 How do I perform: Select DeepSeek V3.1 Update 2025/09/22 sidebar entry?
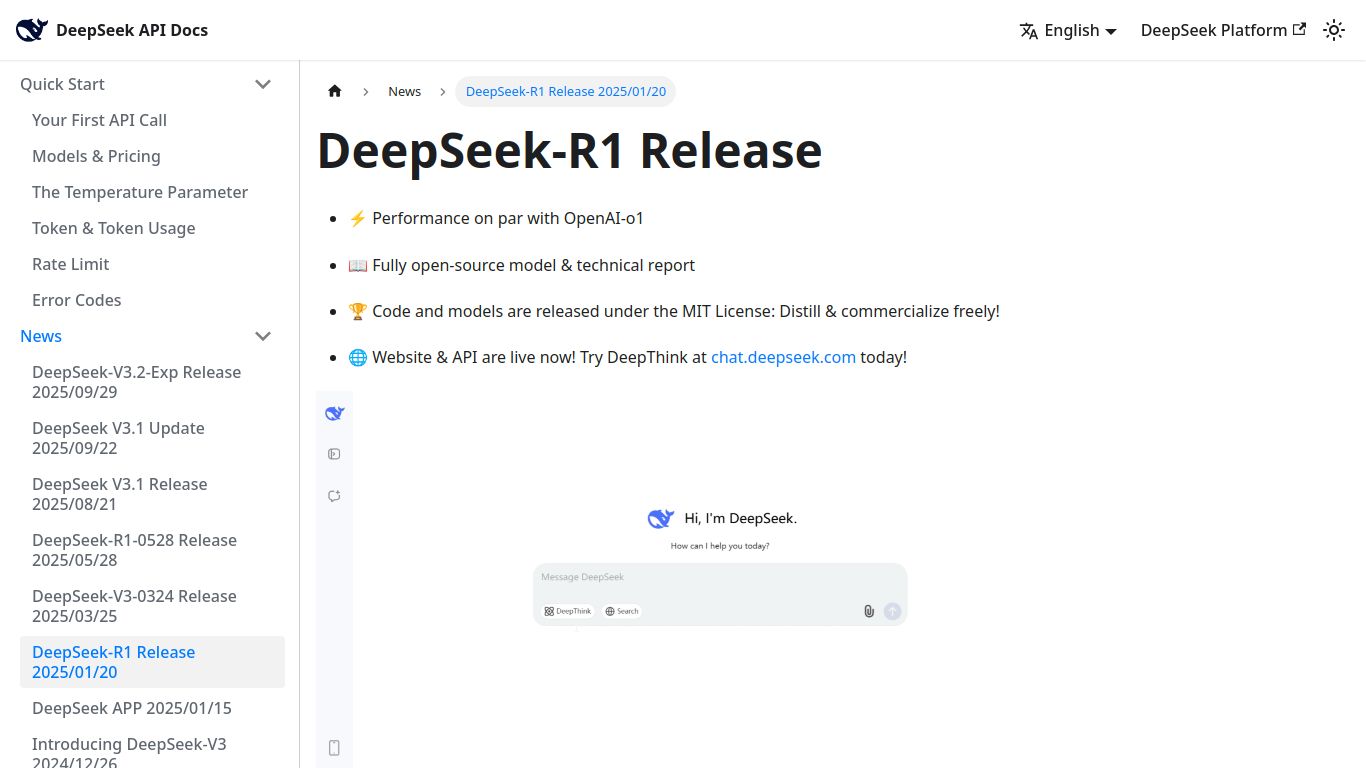point(118,438)
